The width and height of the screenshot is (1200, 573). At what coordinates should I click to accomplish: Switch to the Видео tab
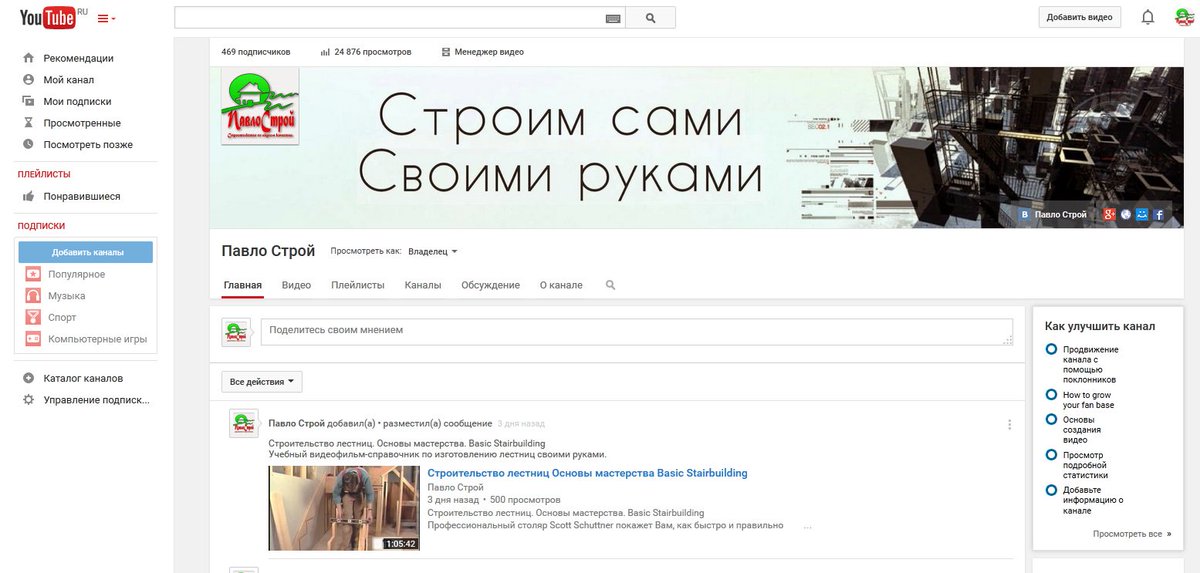[296, 285]
